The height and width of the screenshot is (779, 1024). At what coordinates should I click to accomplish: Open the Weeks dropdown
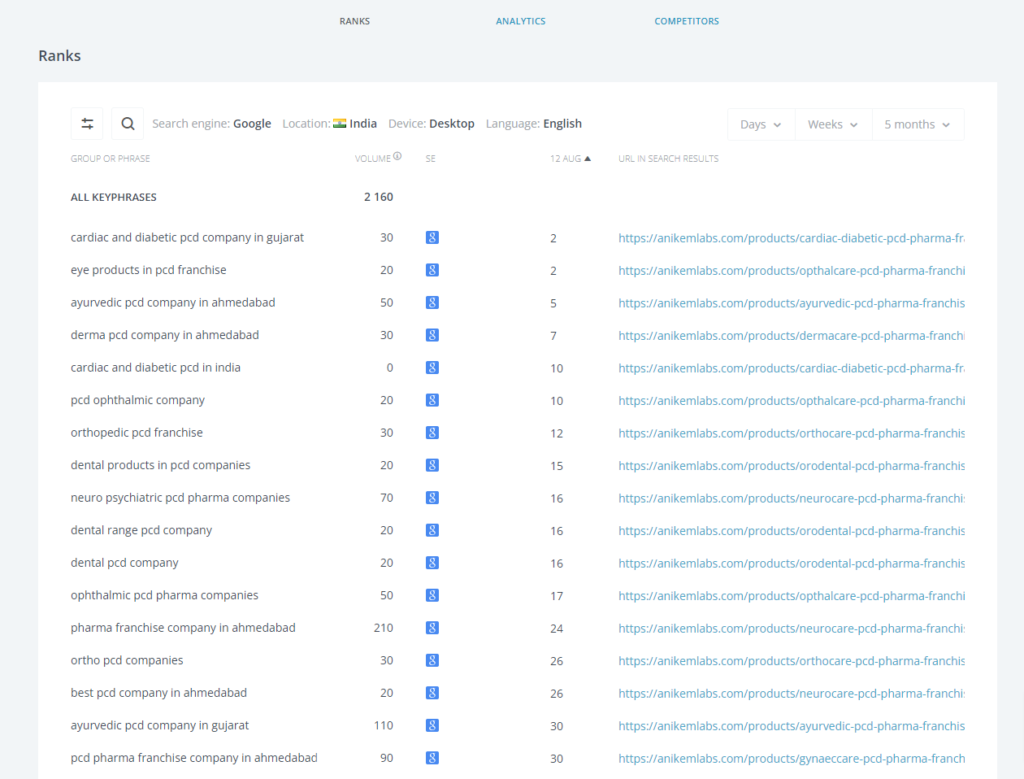(x=833, y=124)
